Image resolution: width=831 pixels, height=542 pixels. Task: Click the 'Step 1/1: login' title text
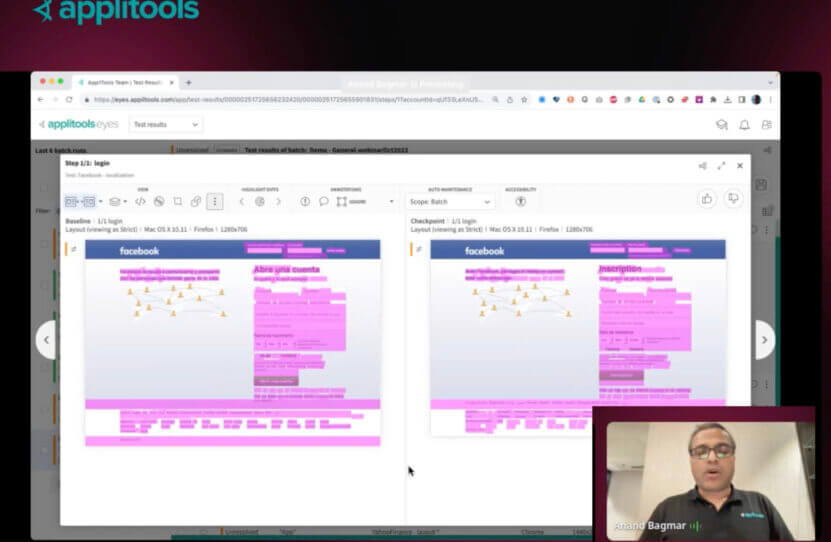87,163
